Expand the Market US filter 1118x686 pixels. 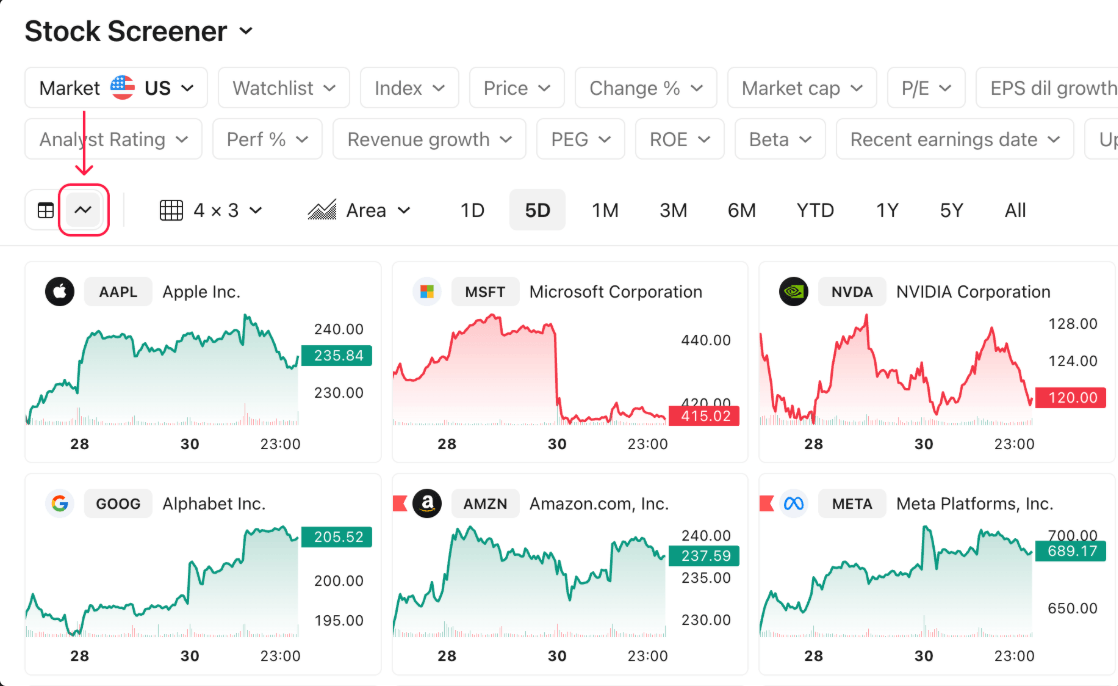pyautogui.click(x=116, y=88)
